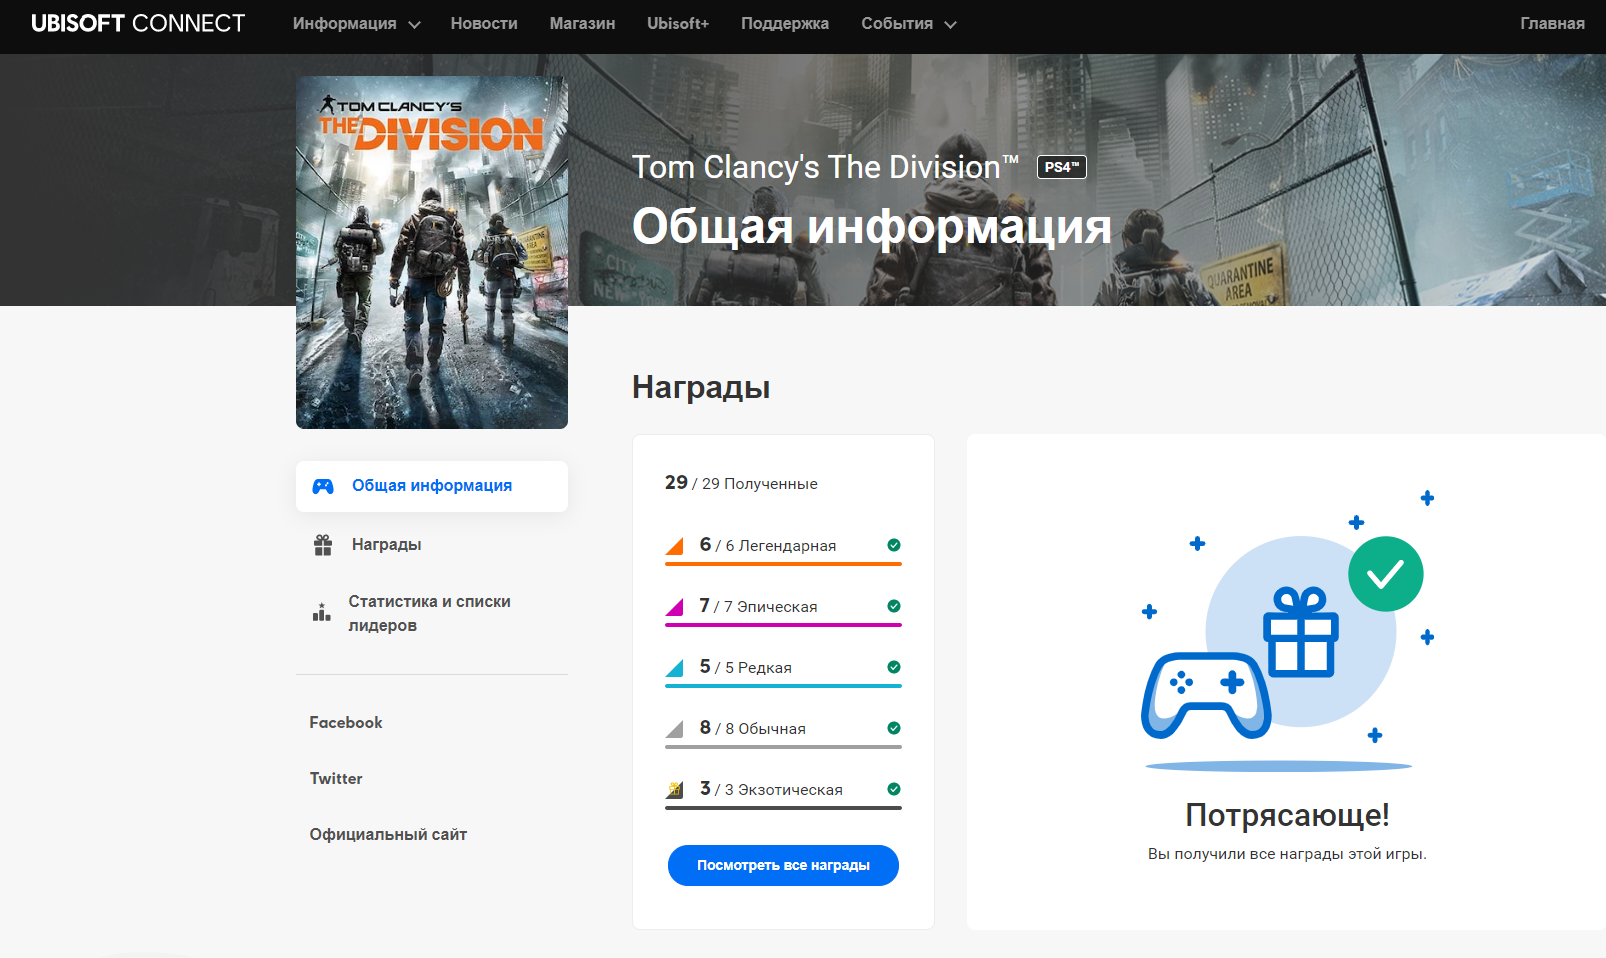Click green checkmark on Экзотическая row
Screen dimensions: 1606x958
click(894, 789)
